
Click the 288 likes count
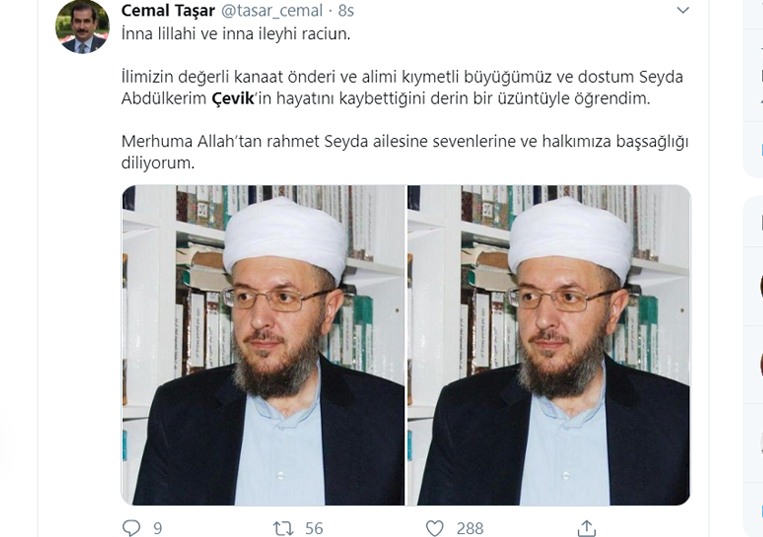coord(470,528)
